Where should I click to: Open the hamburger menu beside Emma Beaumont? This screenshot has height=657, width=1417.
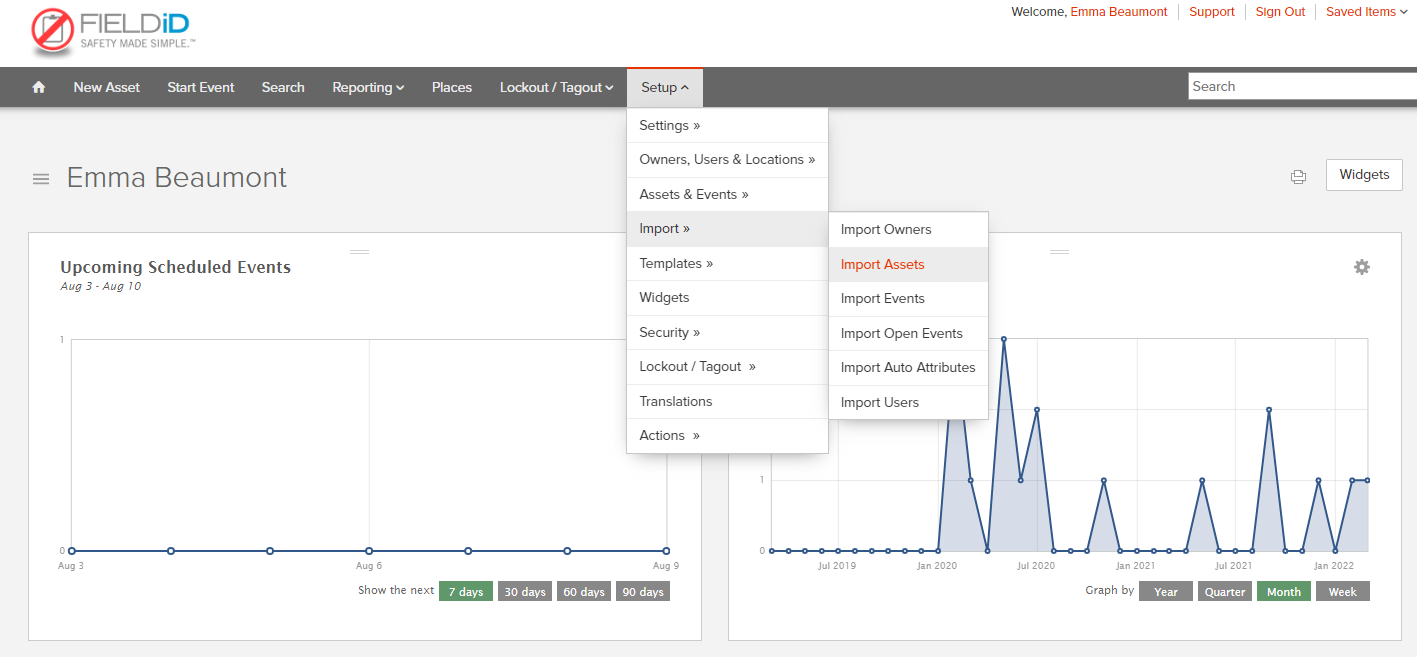click(41, 179)
